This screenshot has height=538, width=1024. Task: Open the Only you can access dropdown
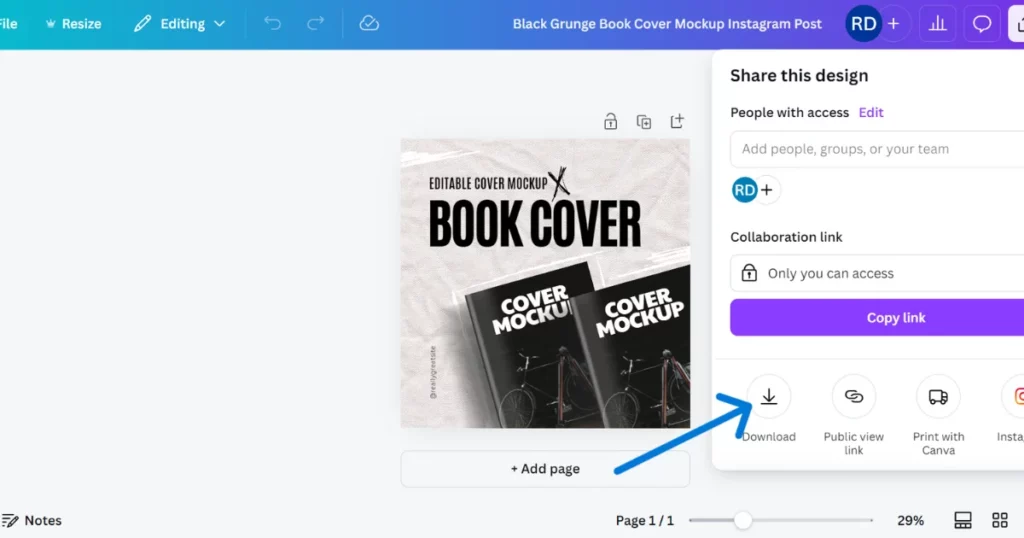(877, 273)
